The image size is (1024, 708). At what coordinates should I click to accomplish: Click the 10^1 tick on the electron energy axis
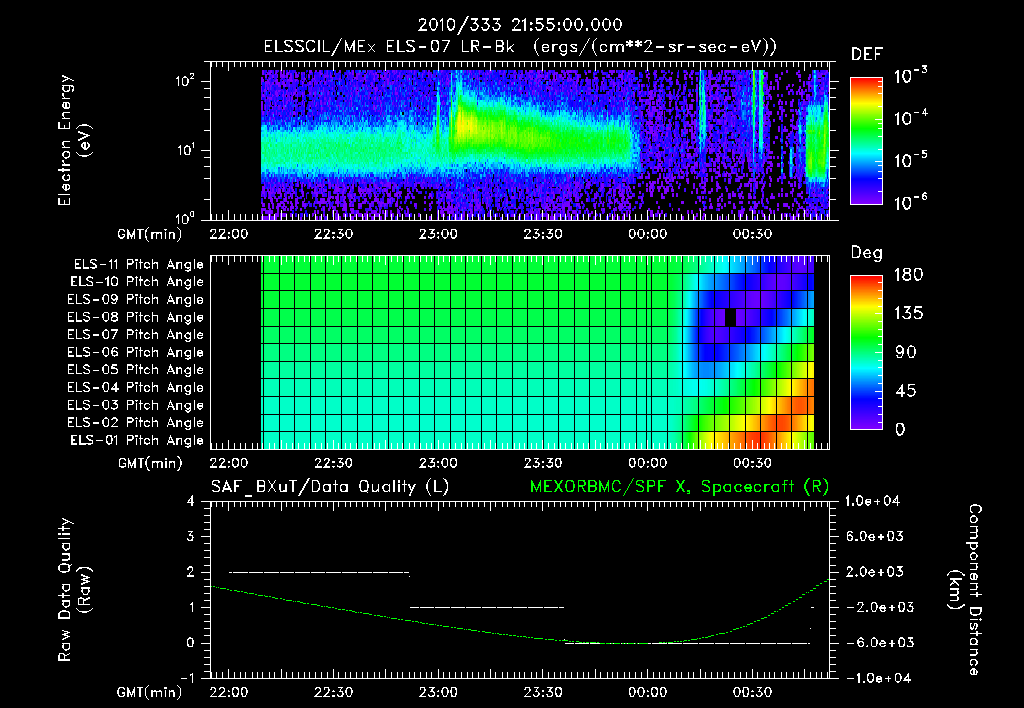(x=185, y=150)
